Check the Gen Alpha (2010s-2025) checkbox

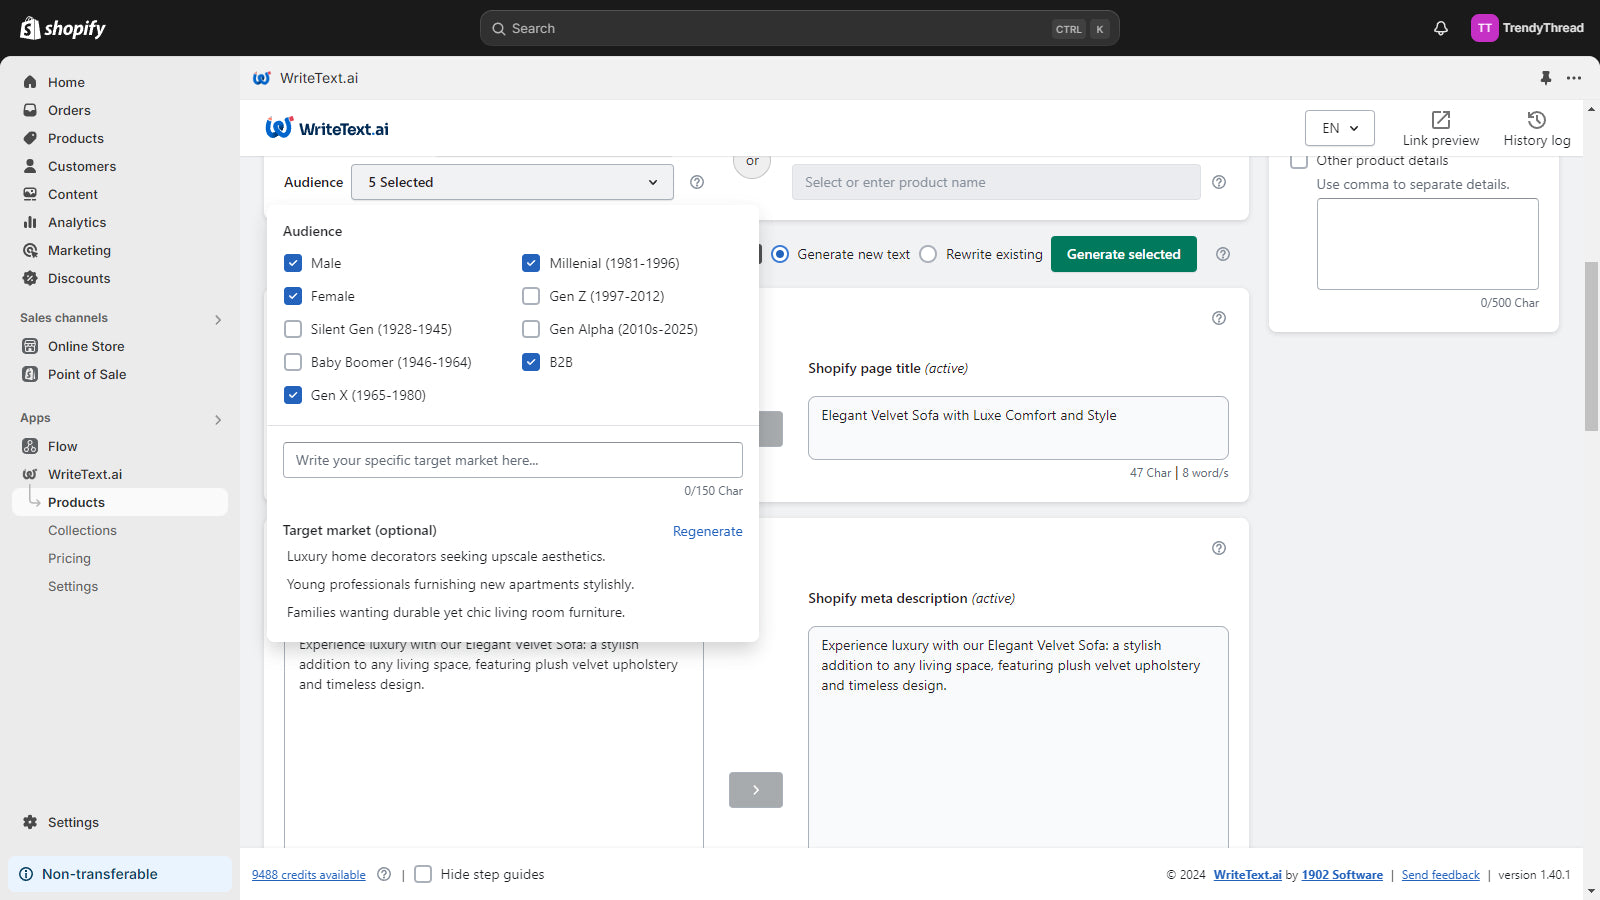click(x=531, y=329)
